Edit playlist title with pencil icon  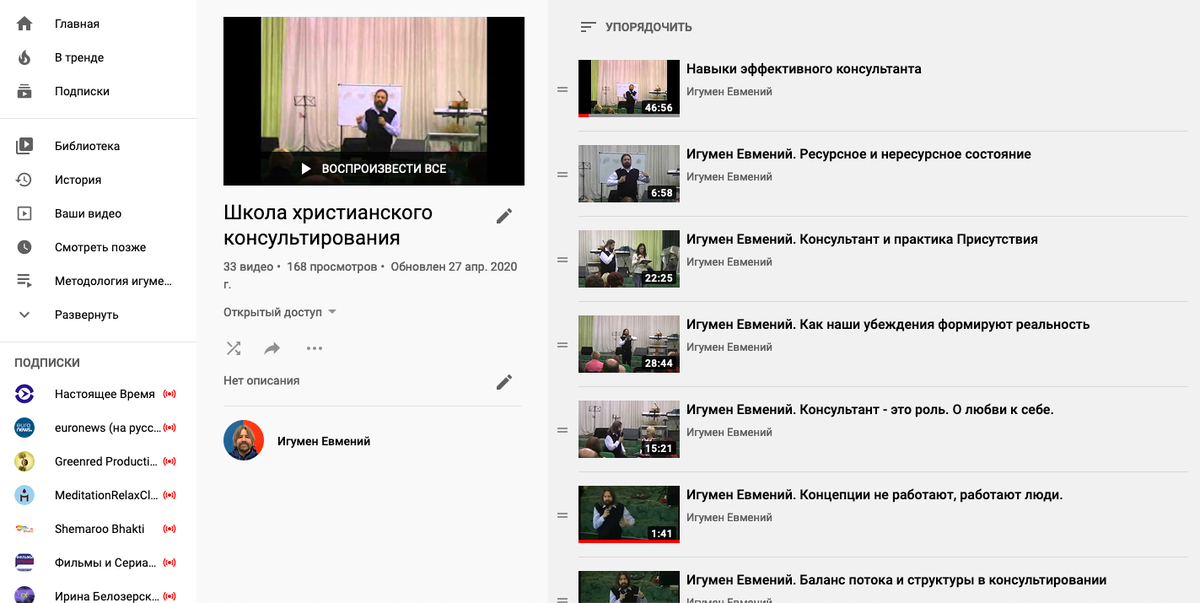[x=504, y=216]
